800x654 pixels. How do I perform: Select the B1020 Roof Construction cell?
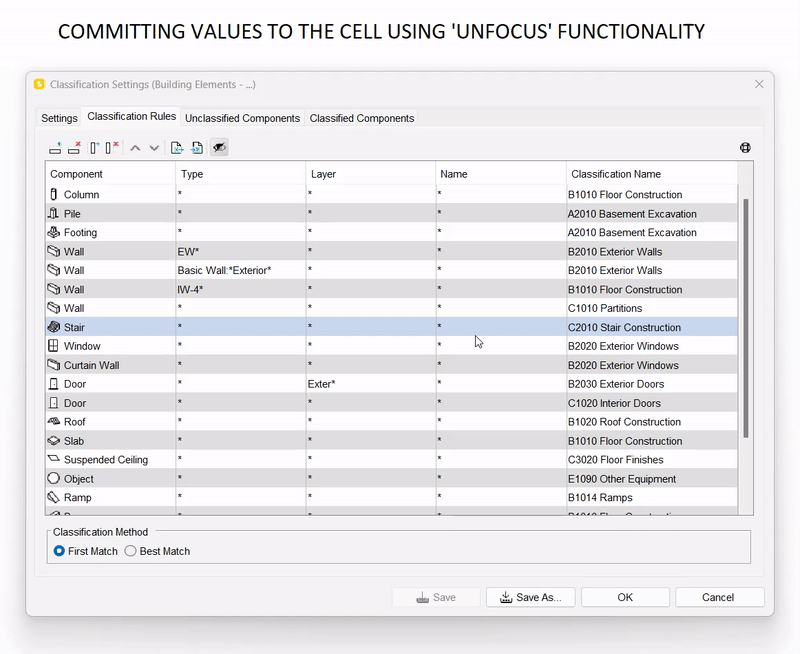click(x=652, y=421)
